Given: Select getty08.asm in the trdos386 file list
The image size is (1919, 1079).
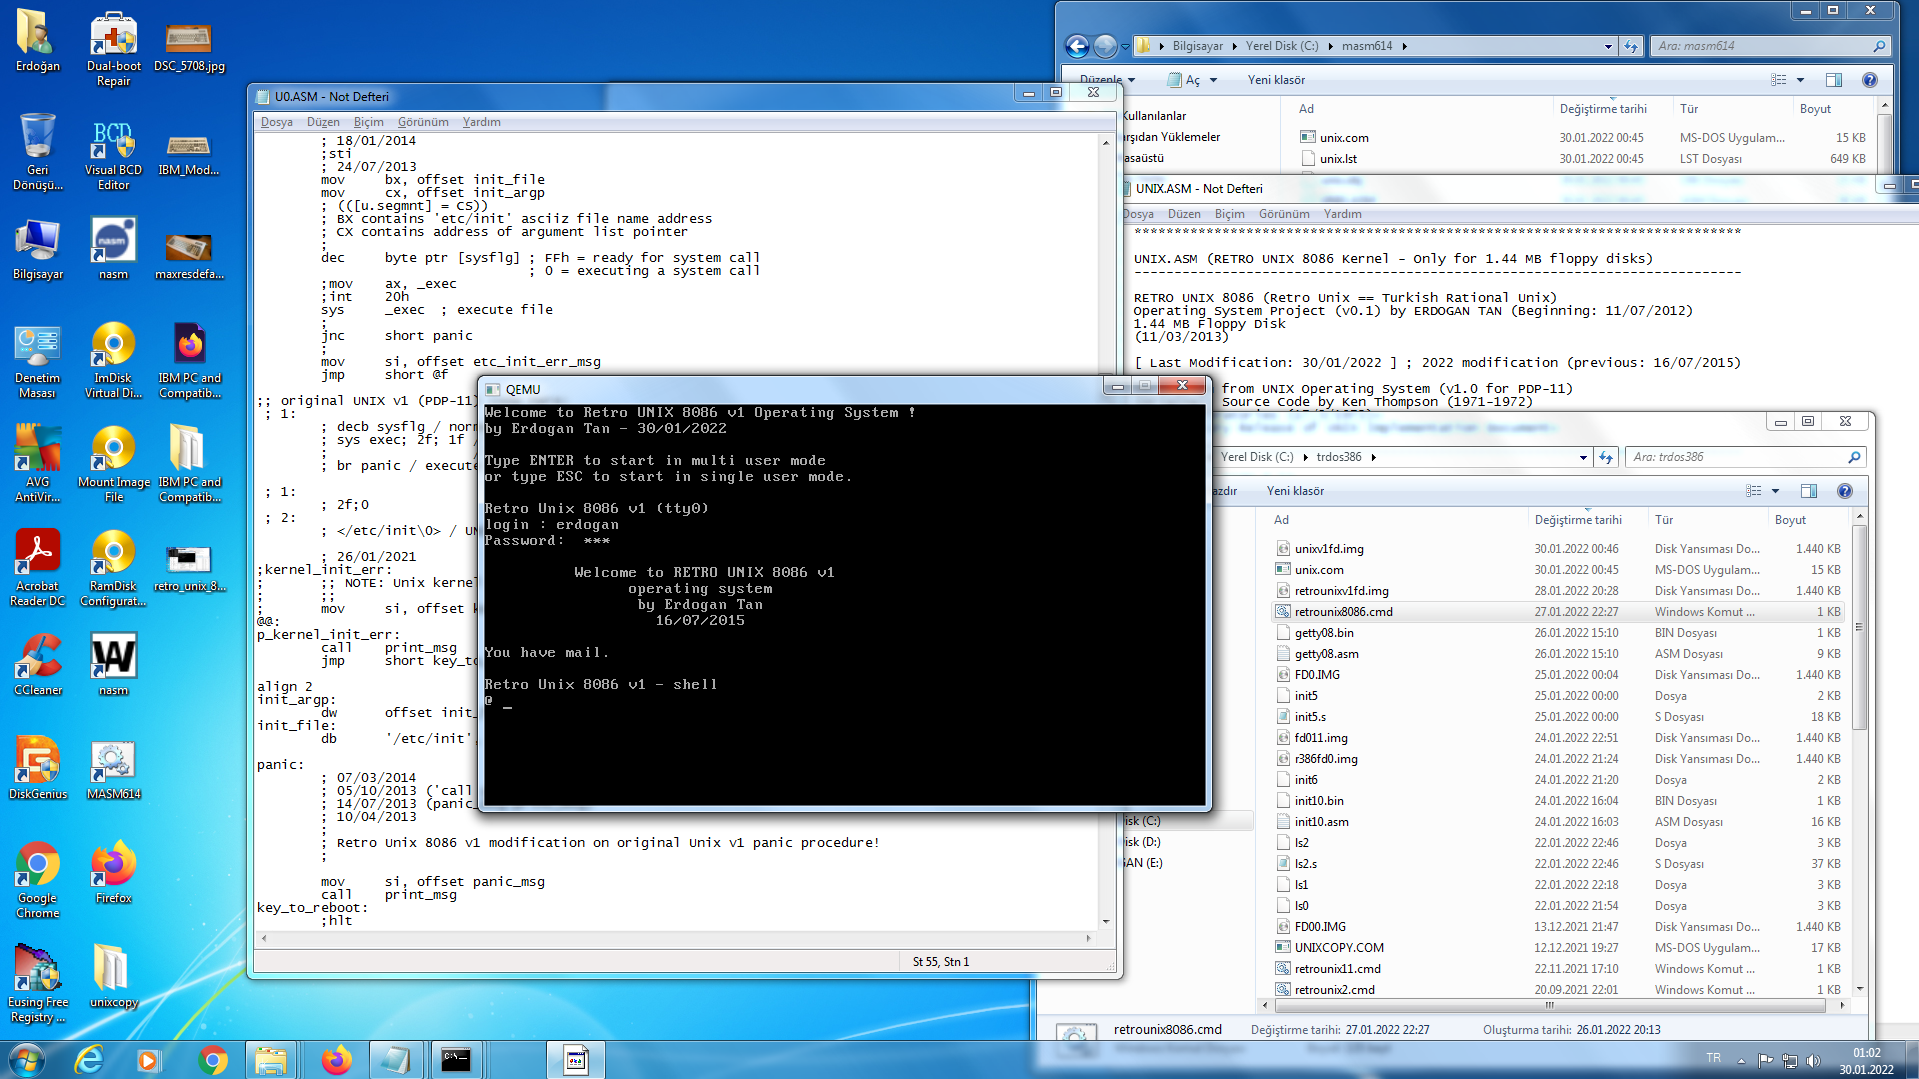Looking at the screenshot, I should (x=1326, y=654).
